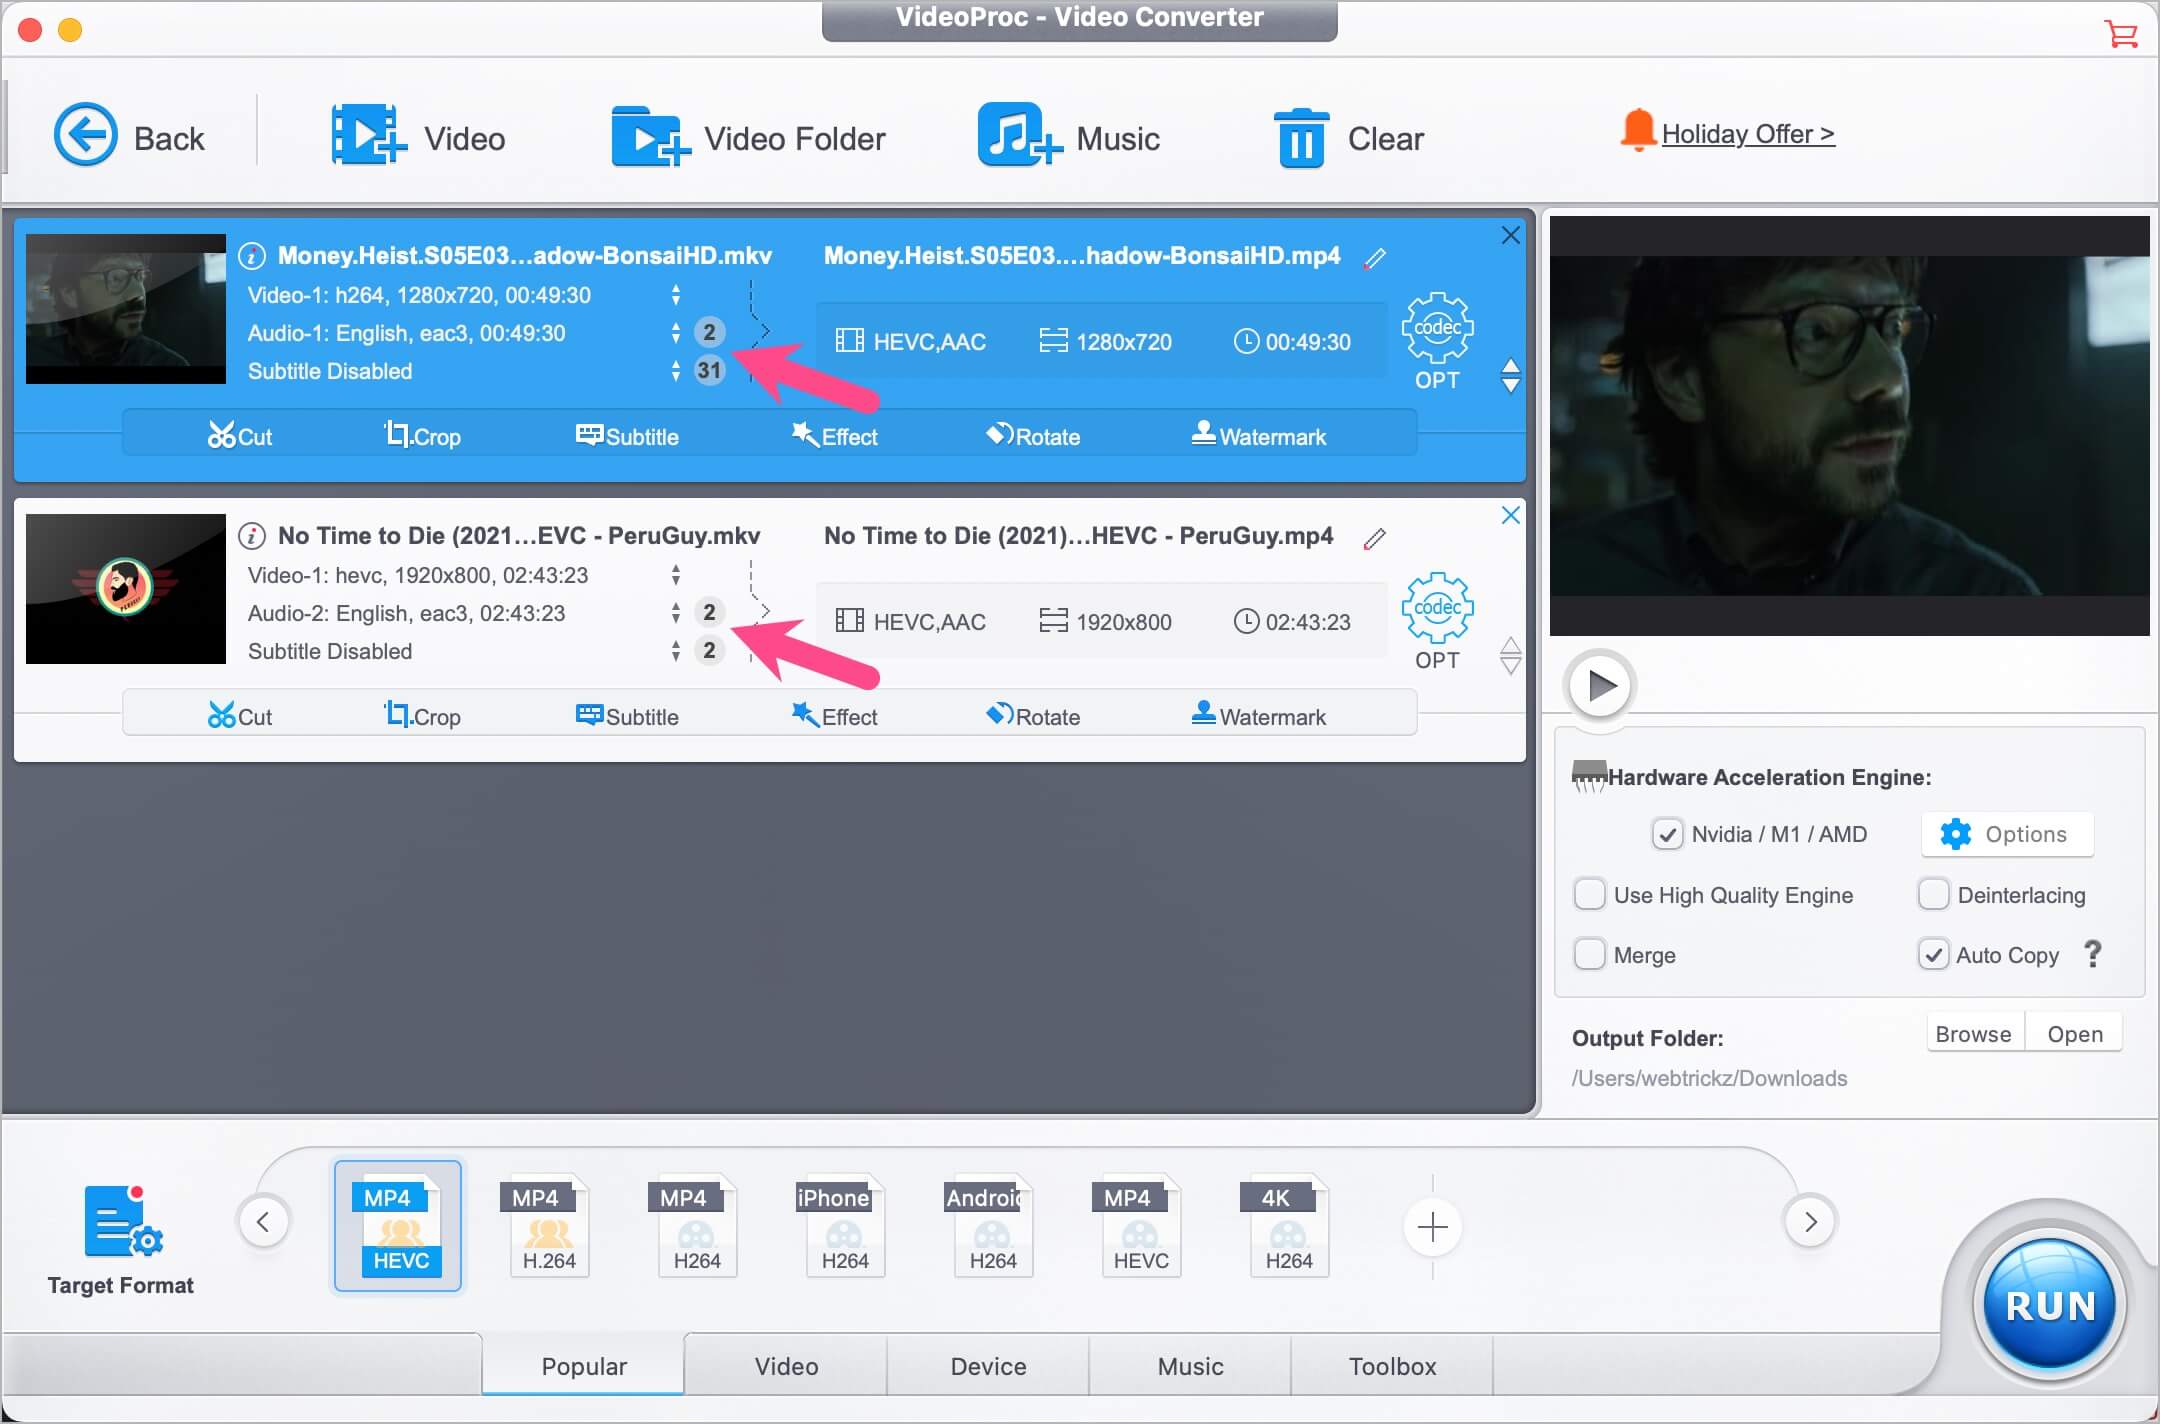Play the video preview
This screenshot has height=1424, width=2160.
pos(1600,686)
